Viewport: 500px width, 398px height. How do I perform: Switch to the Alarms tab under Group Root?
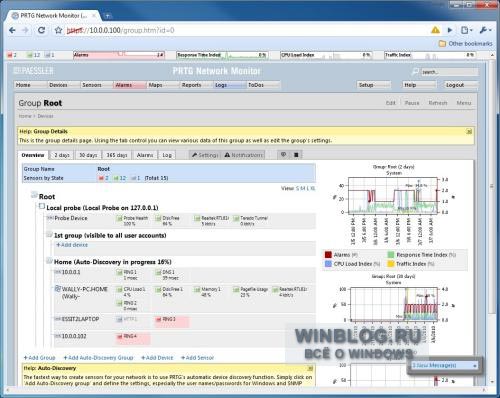(x=145, y=155)
